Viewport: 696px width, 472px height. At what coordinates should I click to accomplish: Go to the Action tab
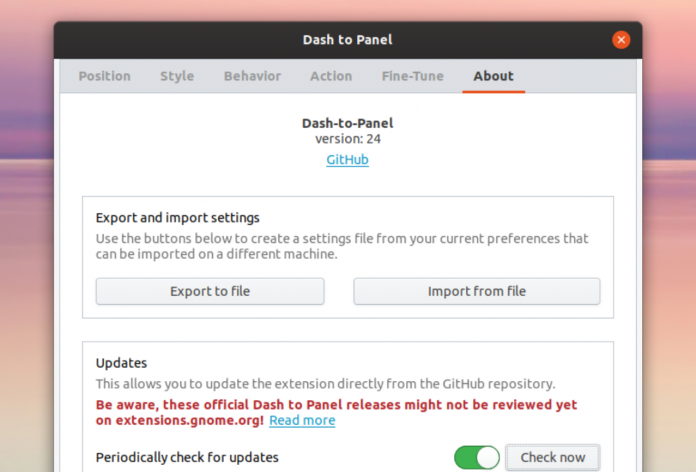tap(331, 76)
